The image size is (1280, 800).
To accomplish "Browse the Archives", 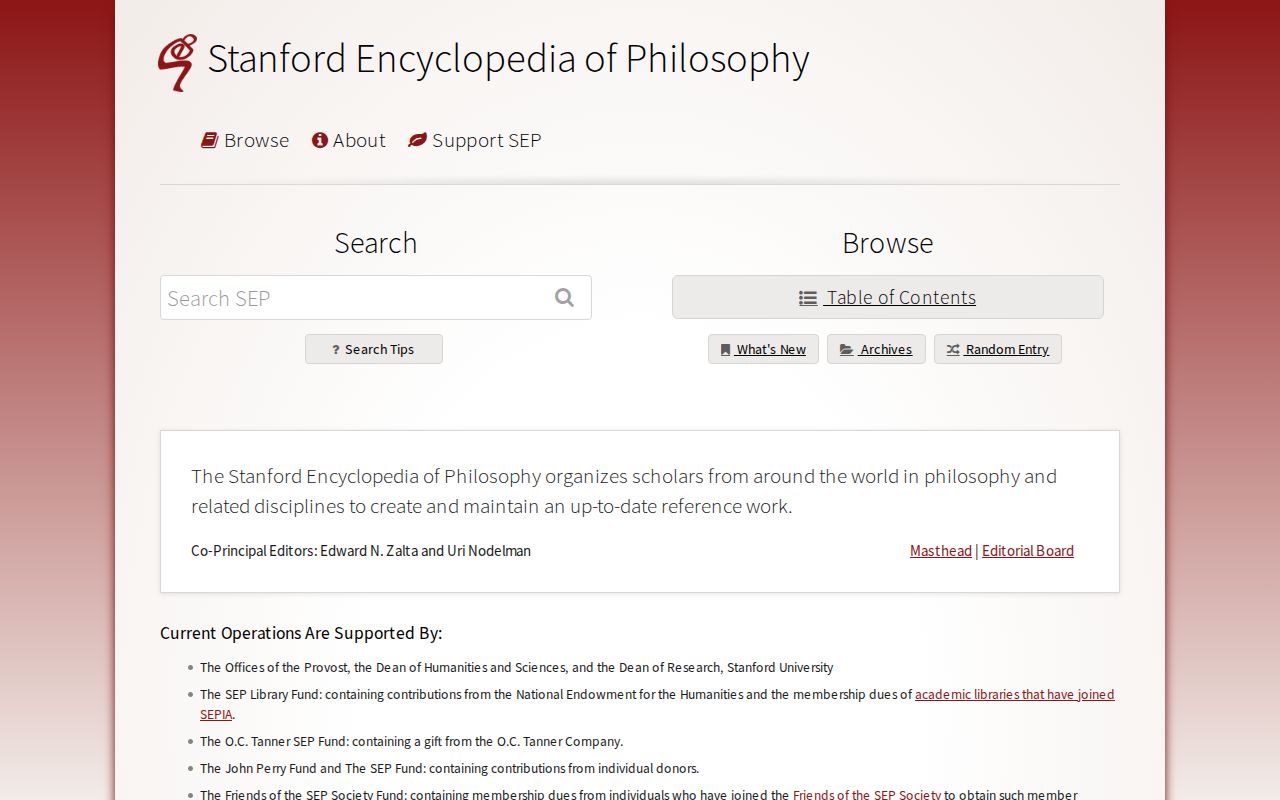I will click(x=885, y=349).
